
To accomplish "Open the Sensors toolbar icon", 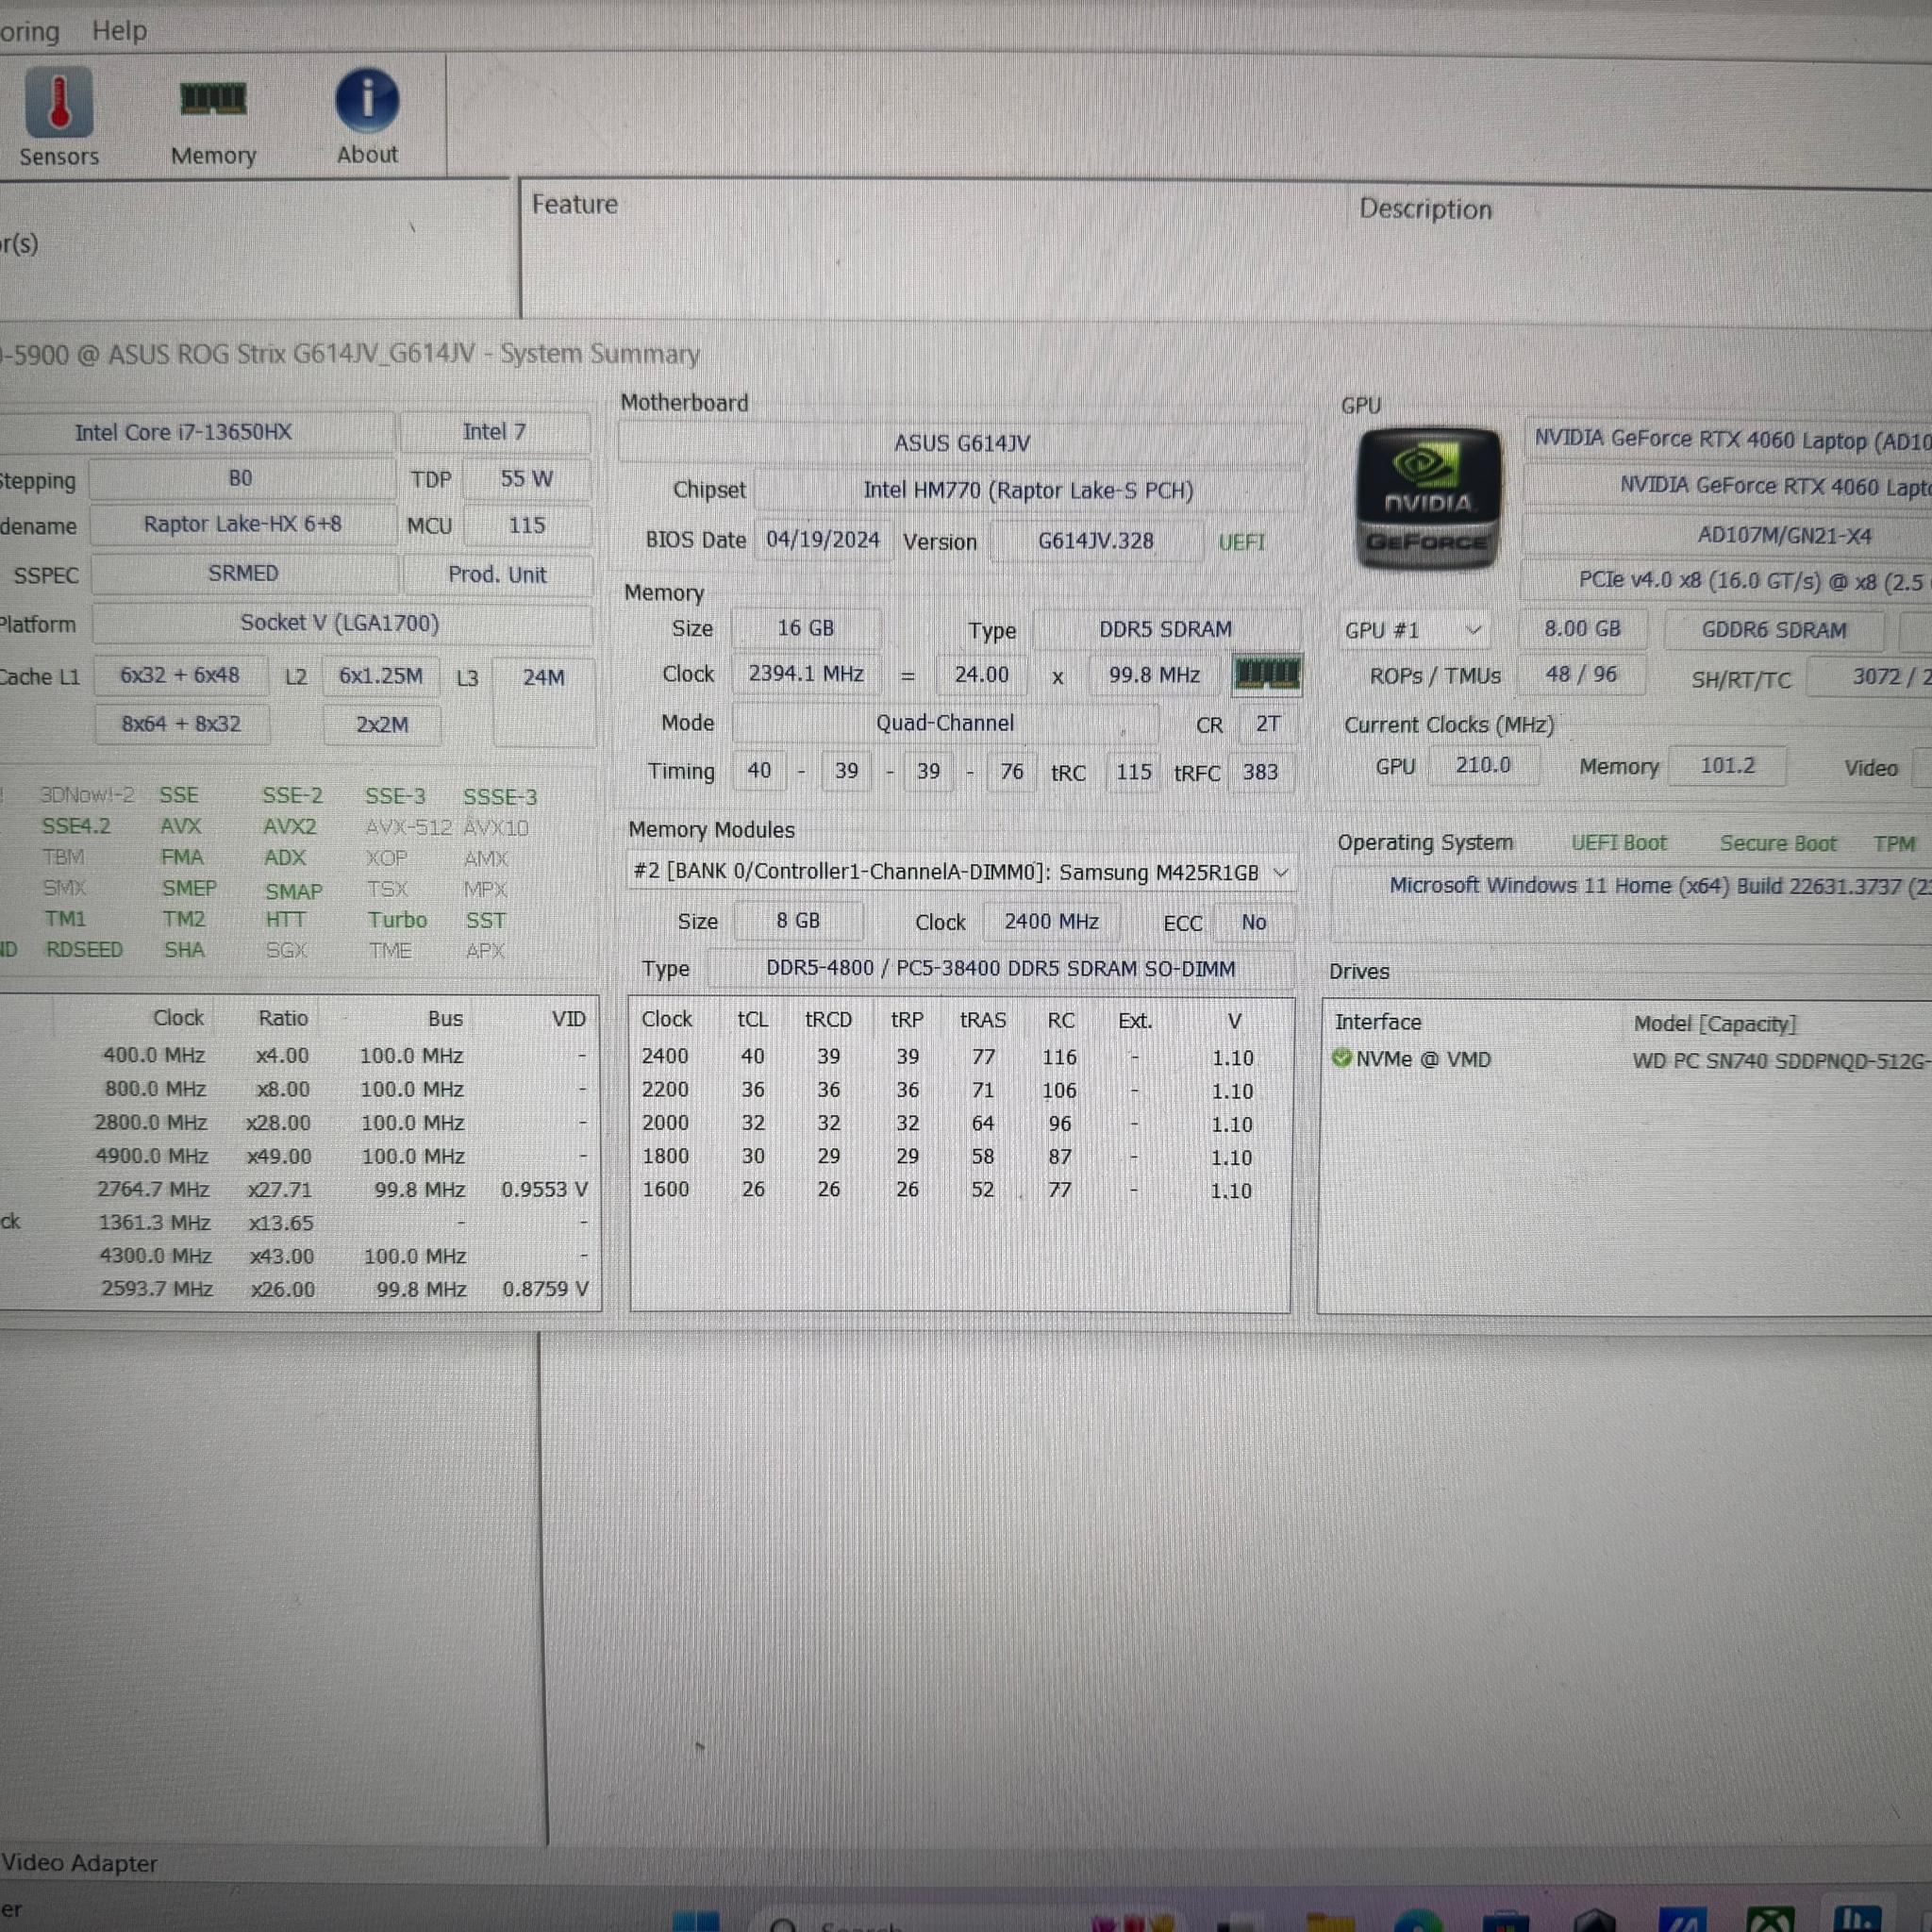I will point(59,117).
